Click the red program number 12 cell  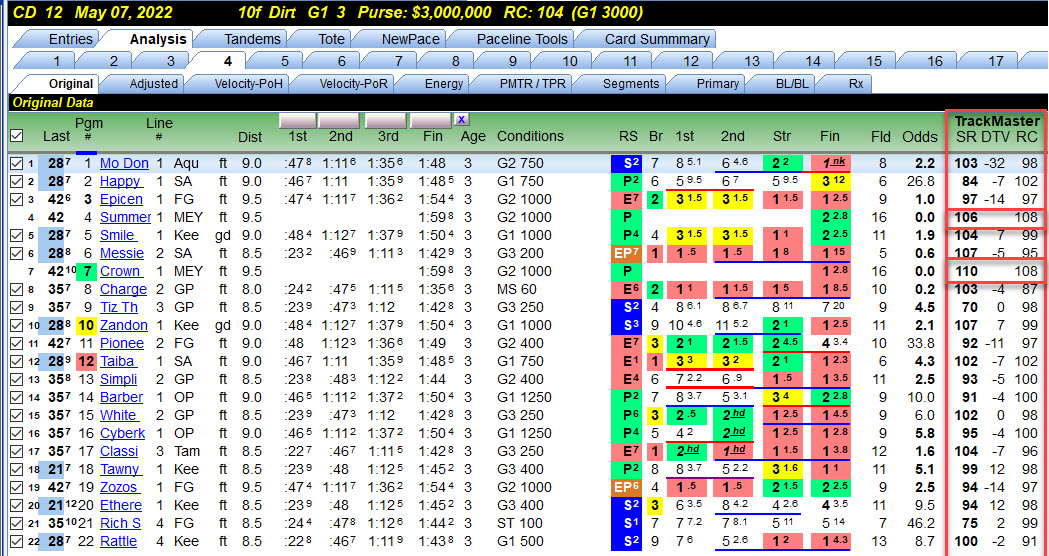pyautogui.click(x=86, y=362)
